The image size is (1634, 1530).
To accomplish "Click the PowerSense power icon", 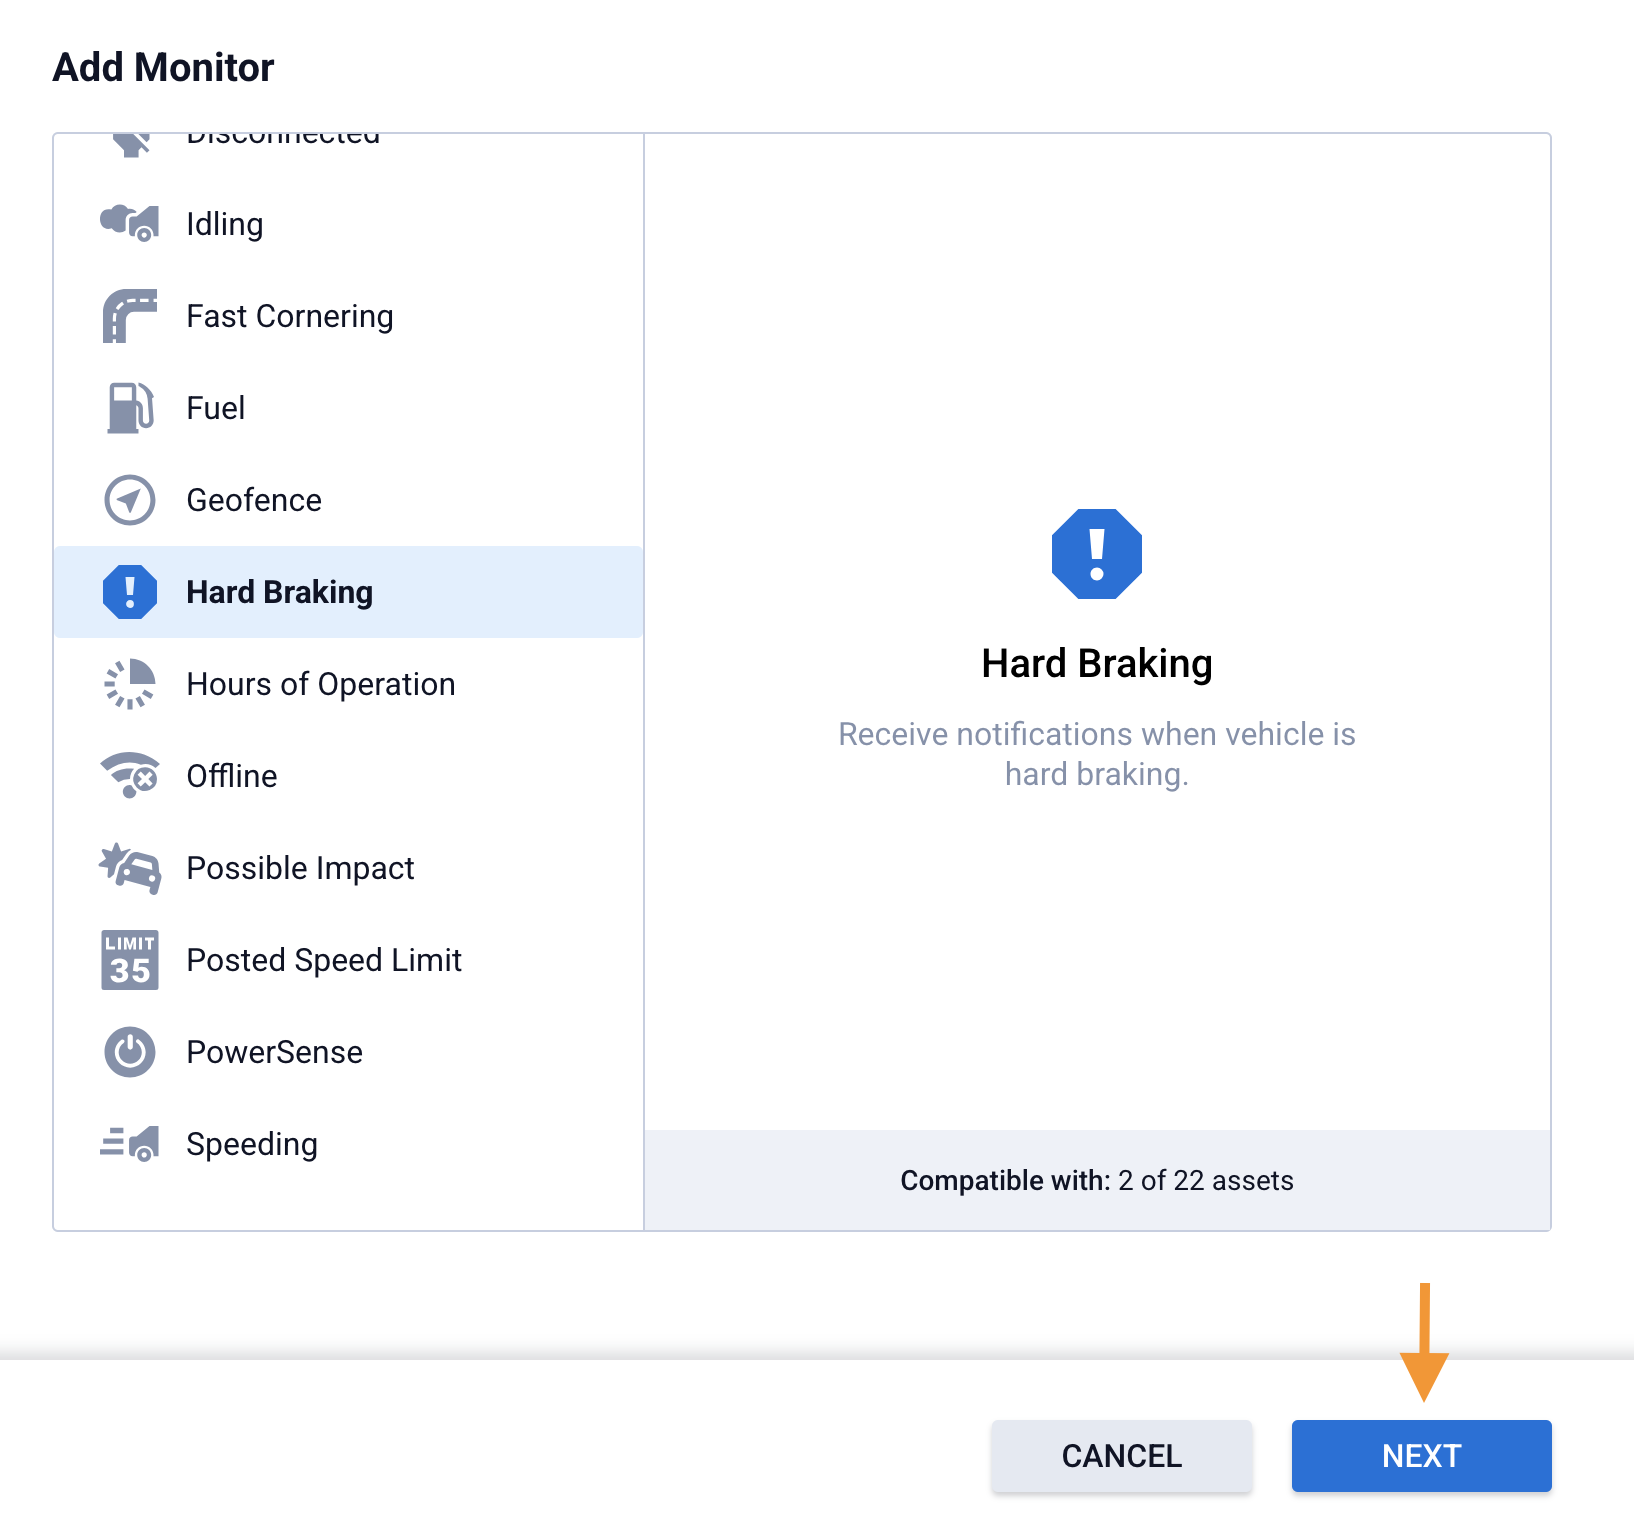I will click(129, 1052).
